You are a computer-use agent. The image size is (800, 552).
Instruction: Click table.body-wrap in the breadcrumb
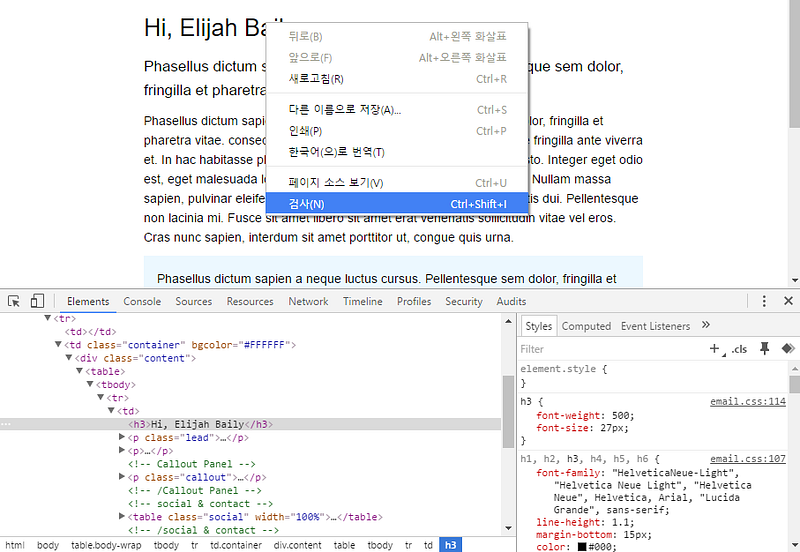tap(106, 545)
